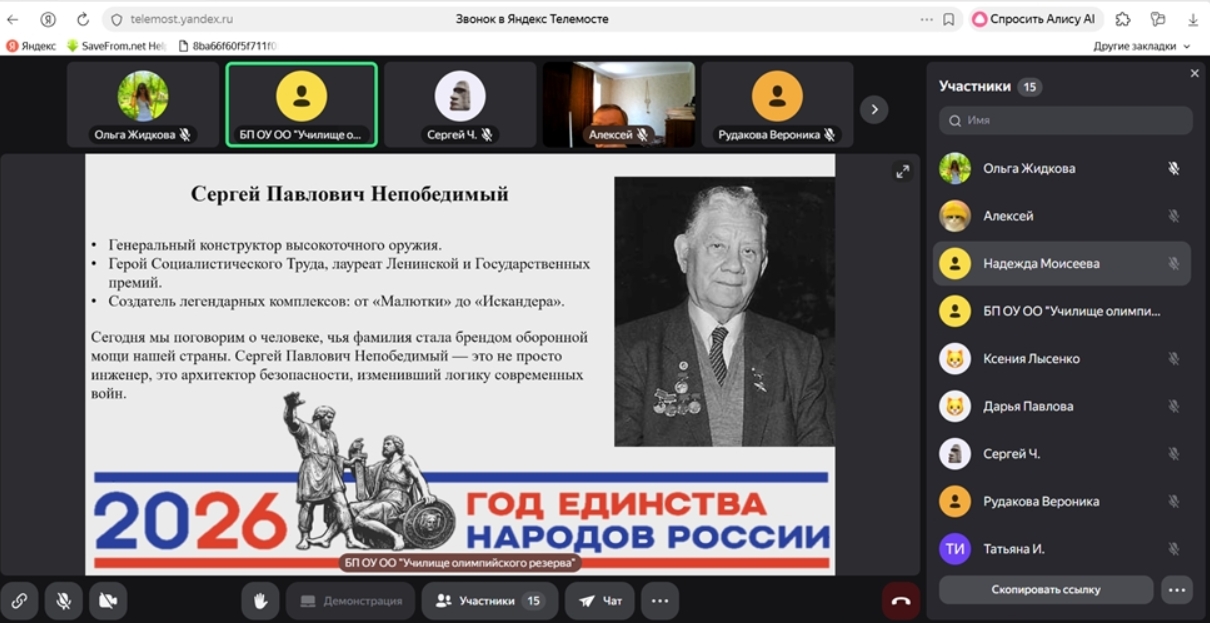Start screen sharing with Демонстрация button
1210x623 pixels.
[x=351, y=601]
